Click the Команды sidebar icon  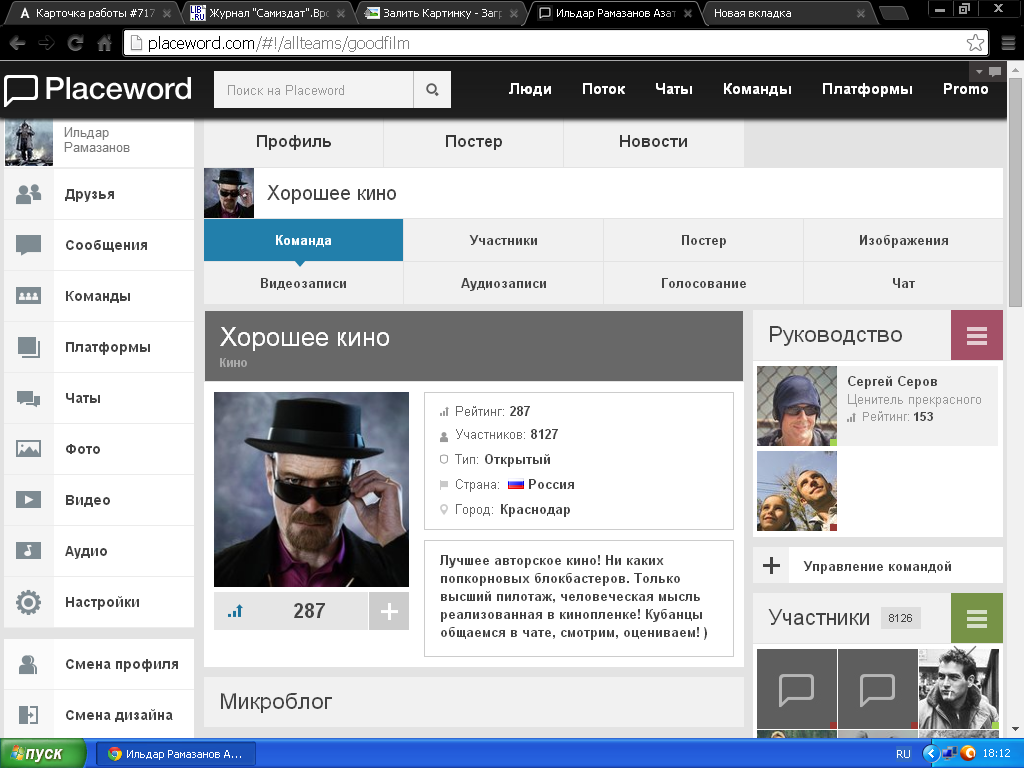coord(28,296)
